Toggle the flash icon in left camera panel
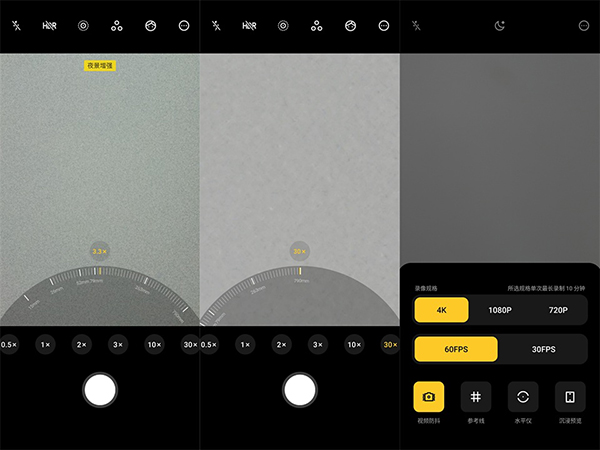This screenshot has width=600, height=450. click(16, 26)
